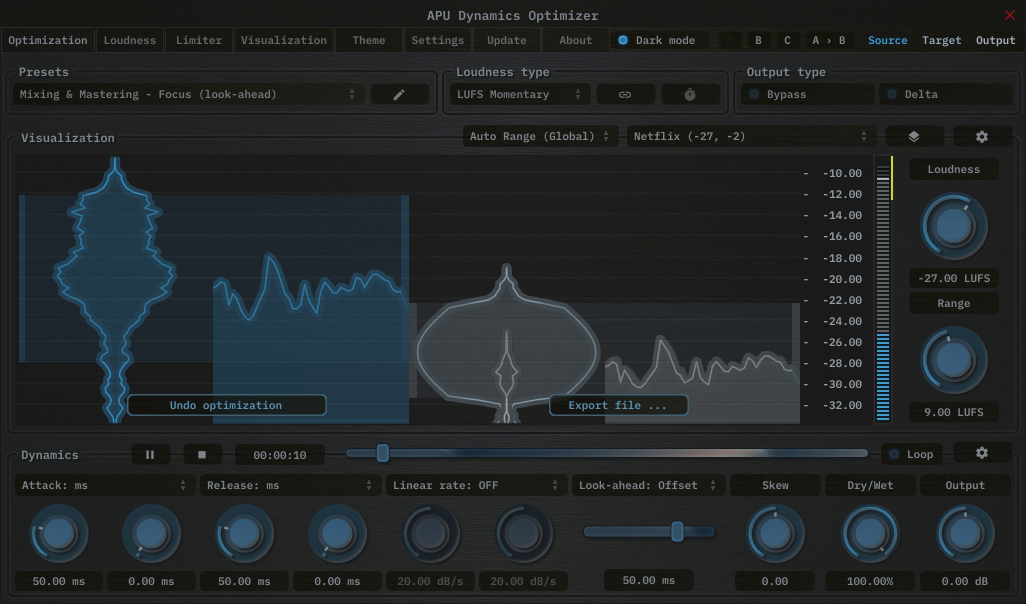Click the stopwatch icon in Loudness type section
1026x604 pixels.
click(x=689, y=93)
